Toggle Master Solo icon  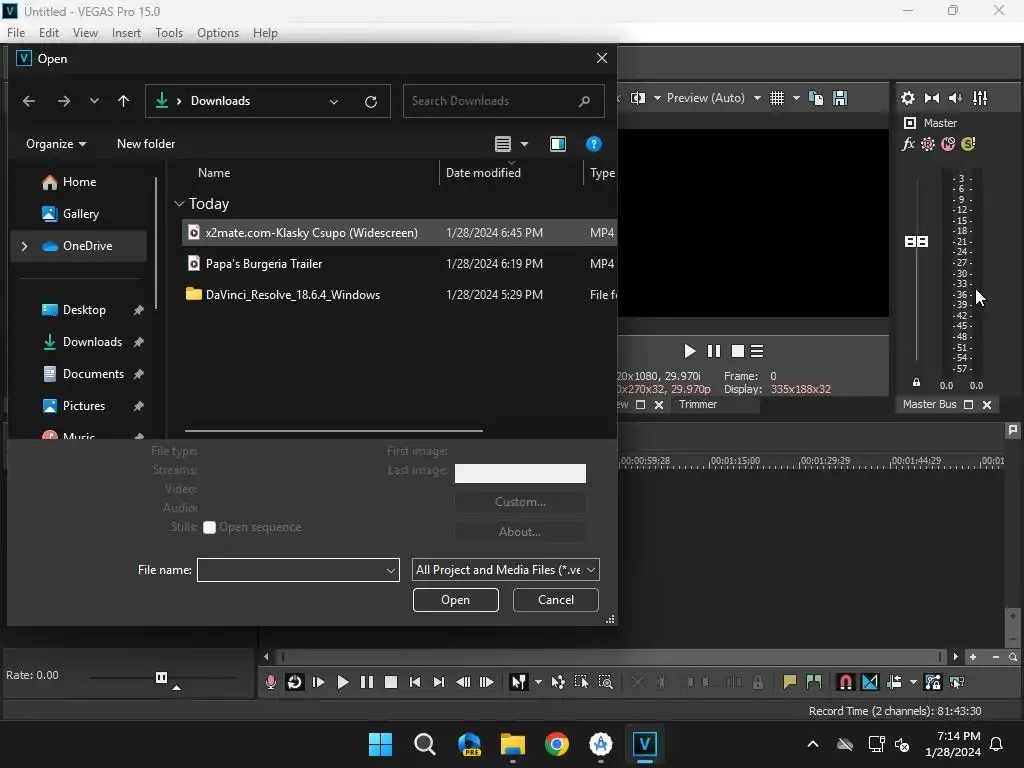[968, 144]
